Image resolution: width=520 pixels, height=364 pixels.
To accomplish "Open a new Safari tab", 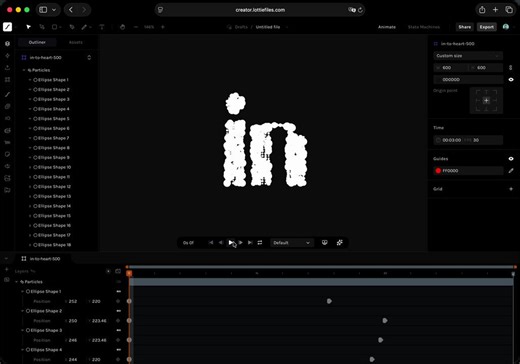I will pos(495,10).
